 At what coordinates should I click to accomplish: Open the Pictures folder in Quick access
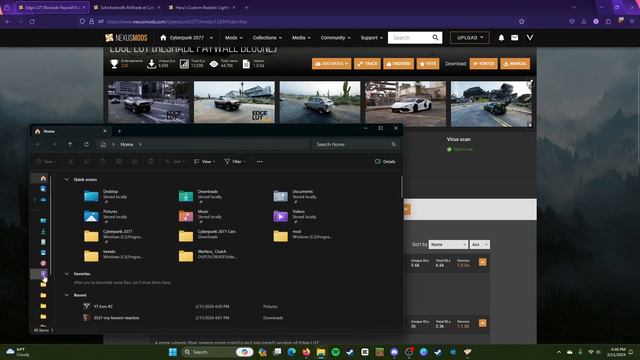pyautogui.click(x=105, y=216)
